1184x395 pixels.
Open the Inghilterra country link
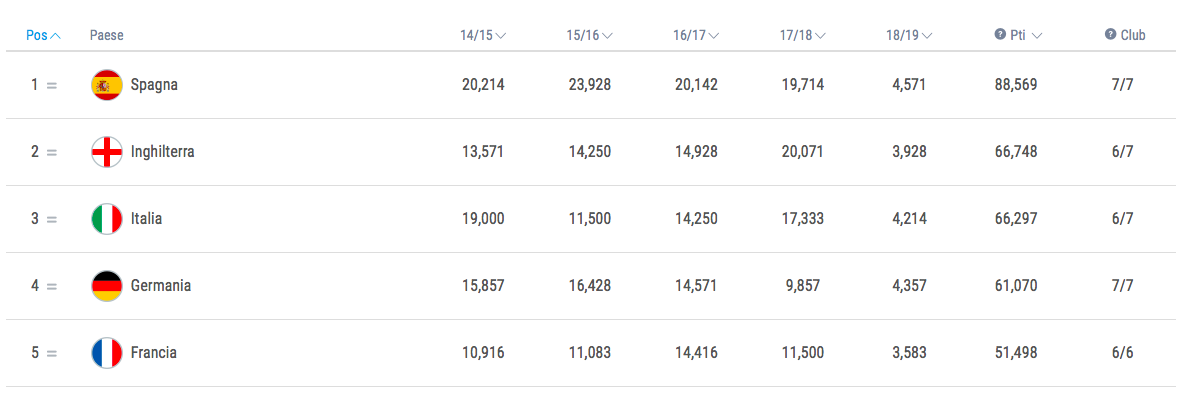[x=162, y=152]
